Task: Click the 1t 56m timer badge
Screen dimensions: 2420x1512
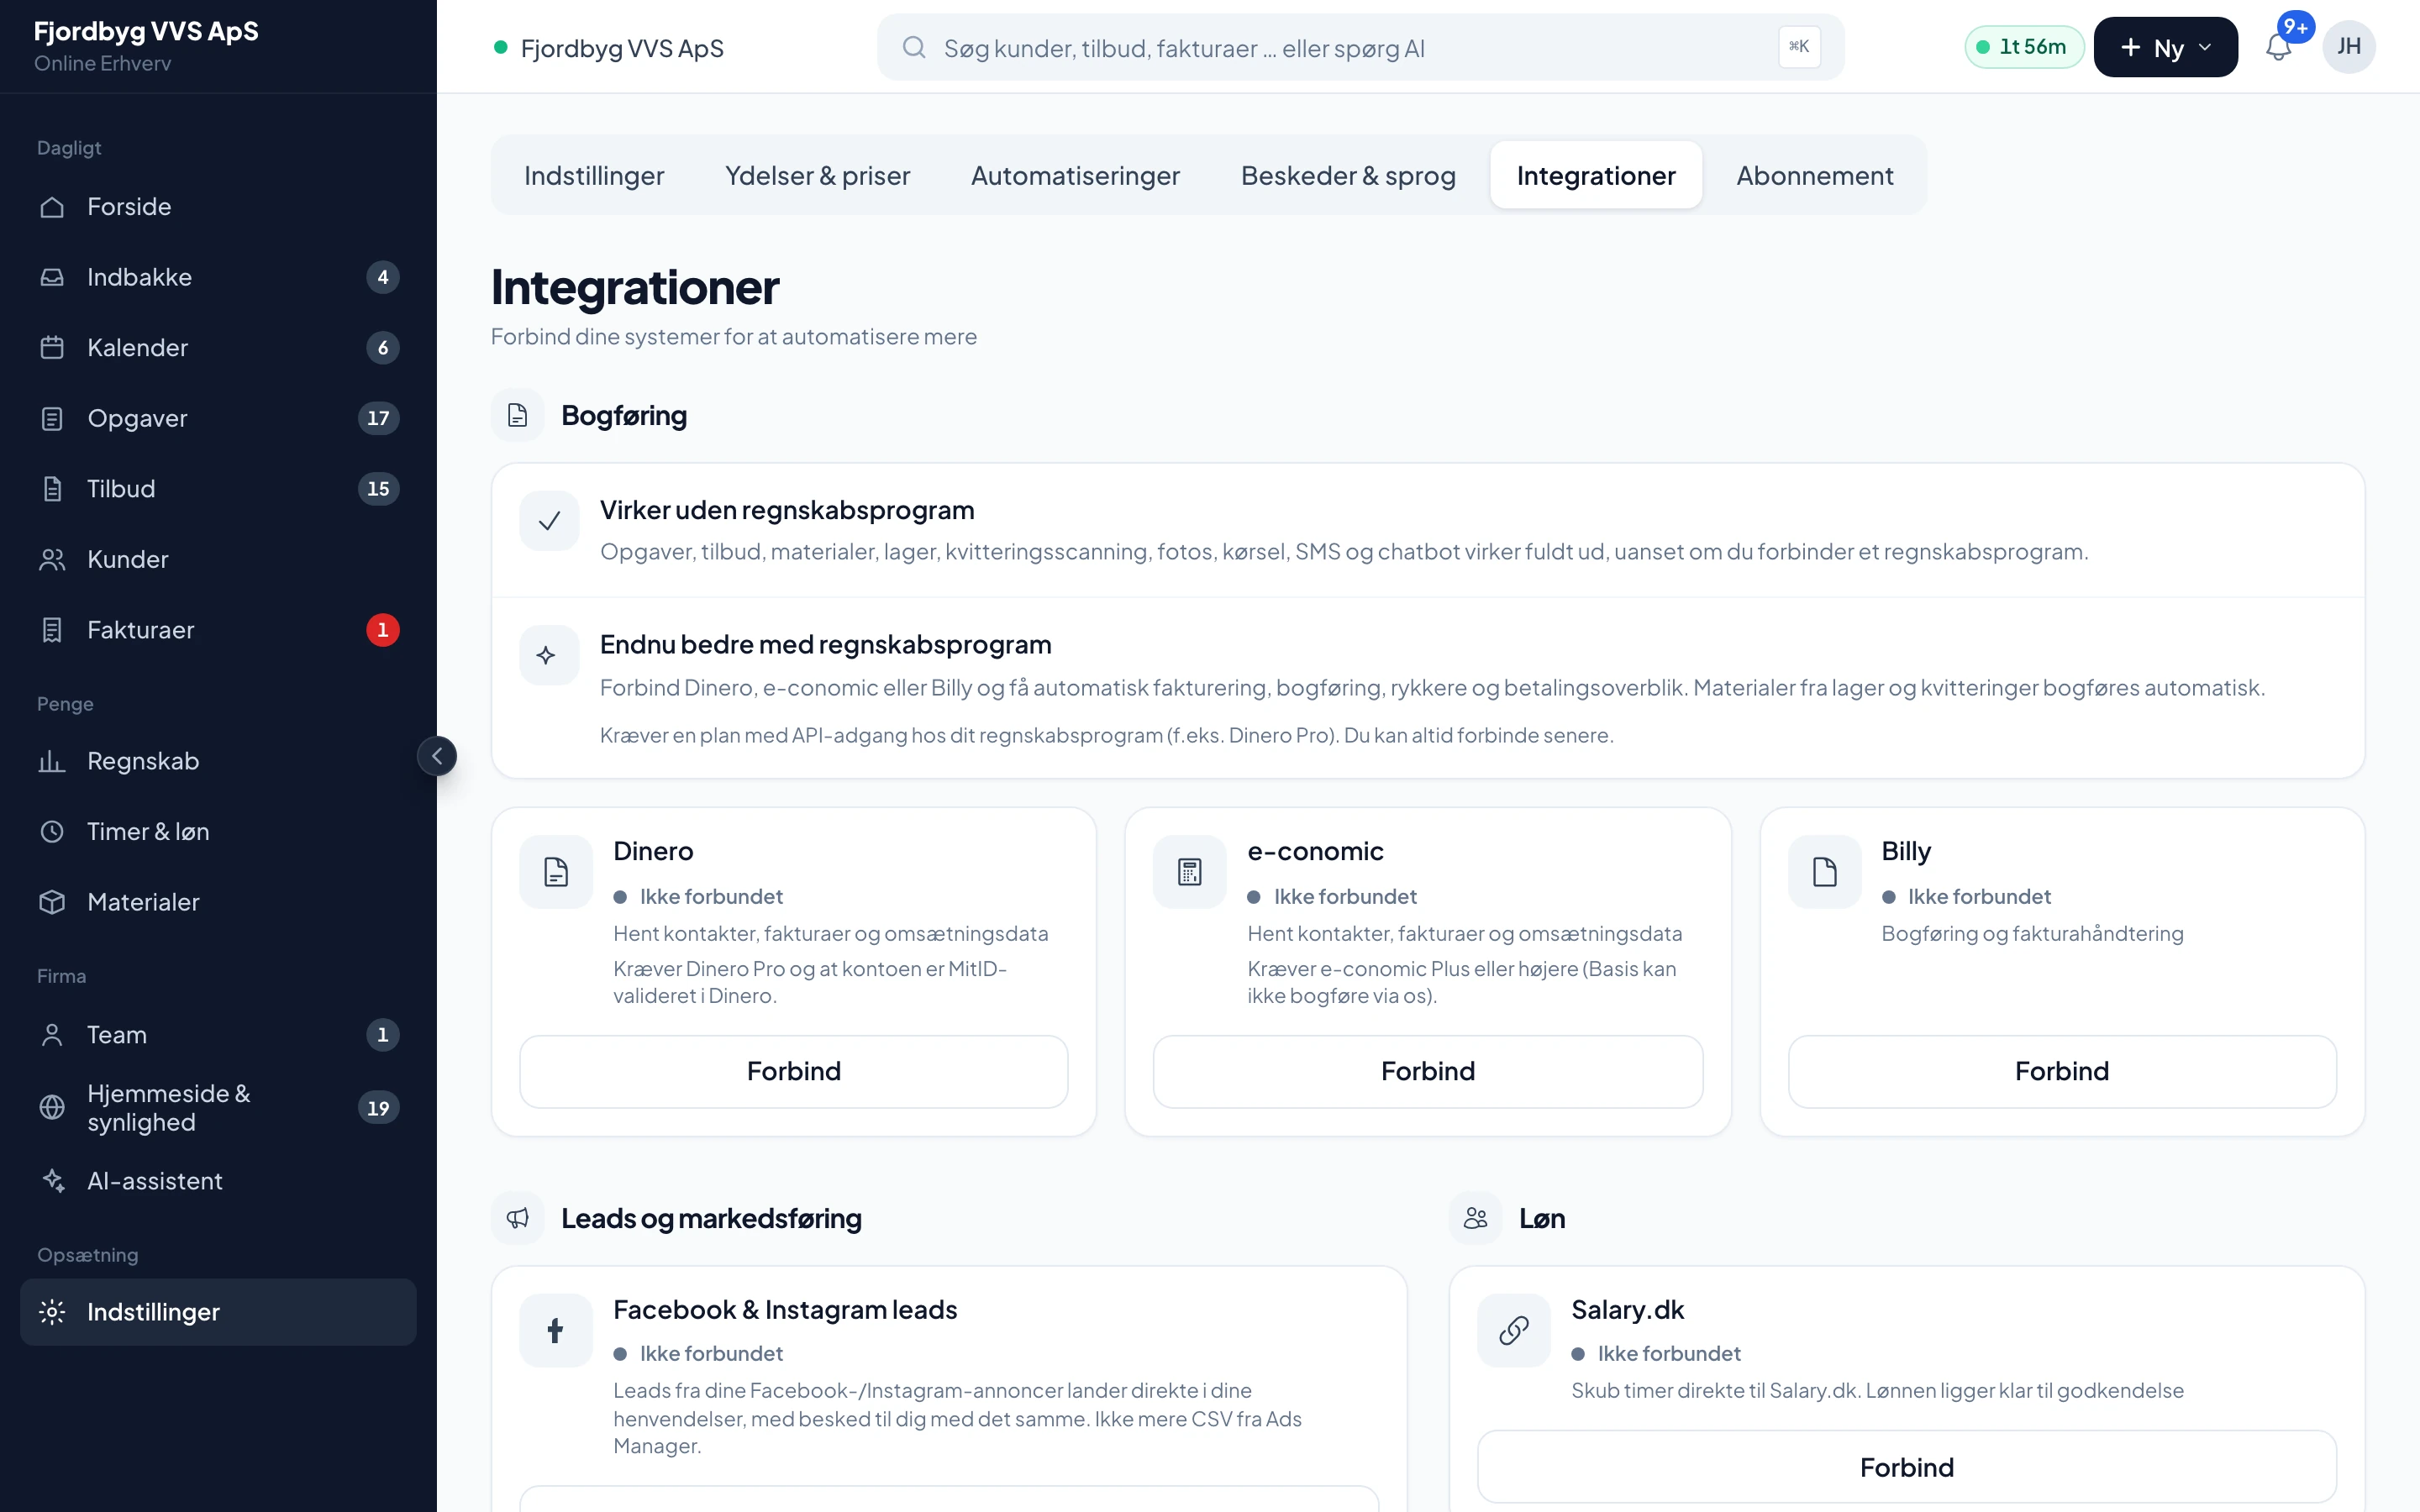Action: click(2024, 47)
